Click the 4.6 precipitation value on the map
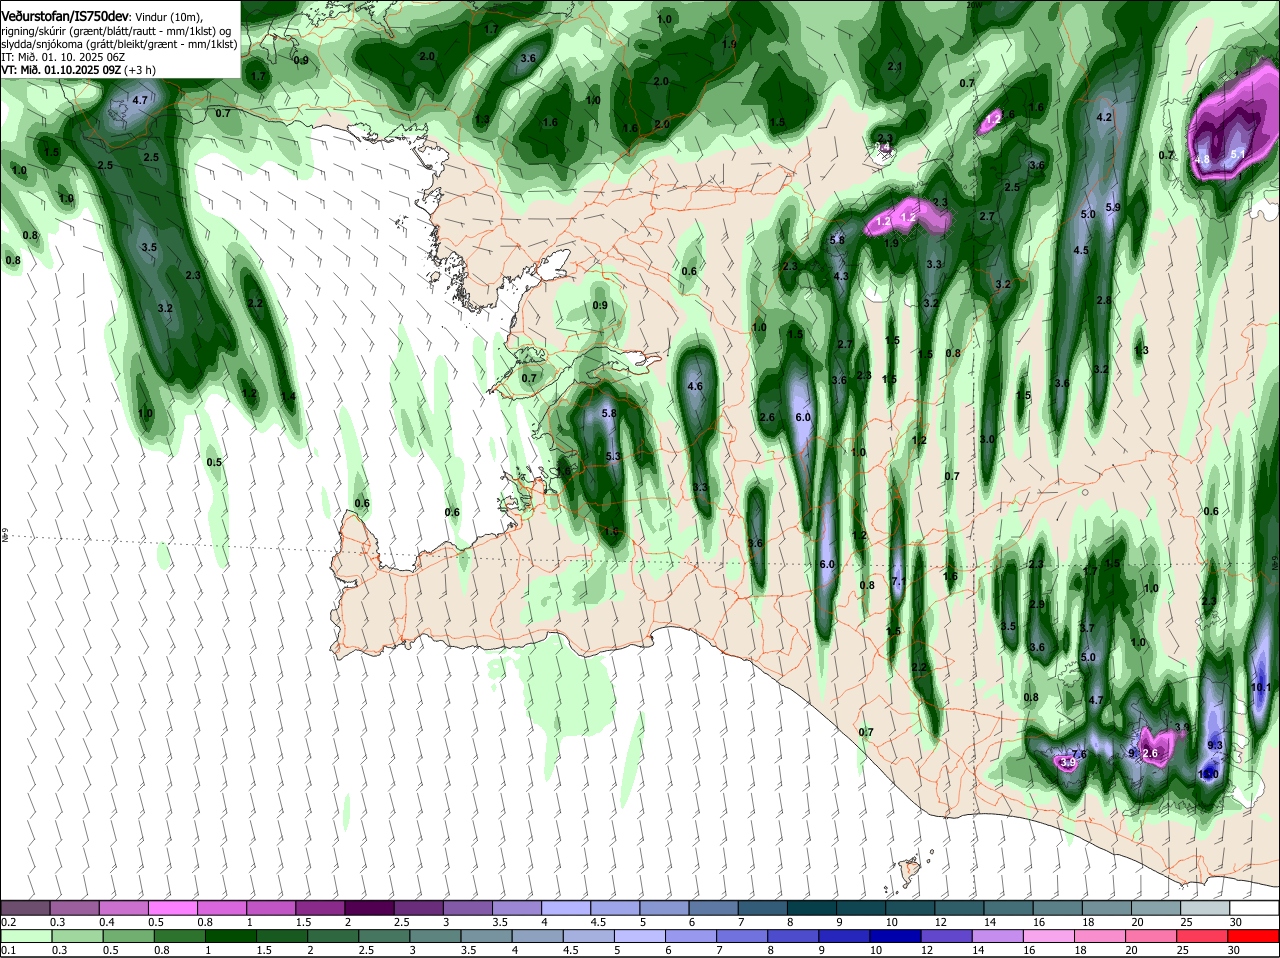 (696, 386)
